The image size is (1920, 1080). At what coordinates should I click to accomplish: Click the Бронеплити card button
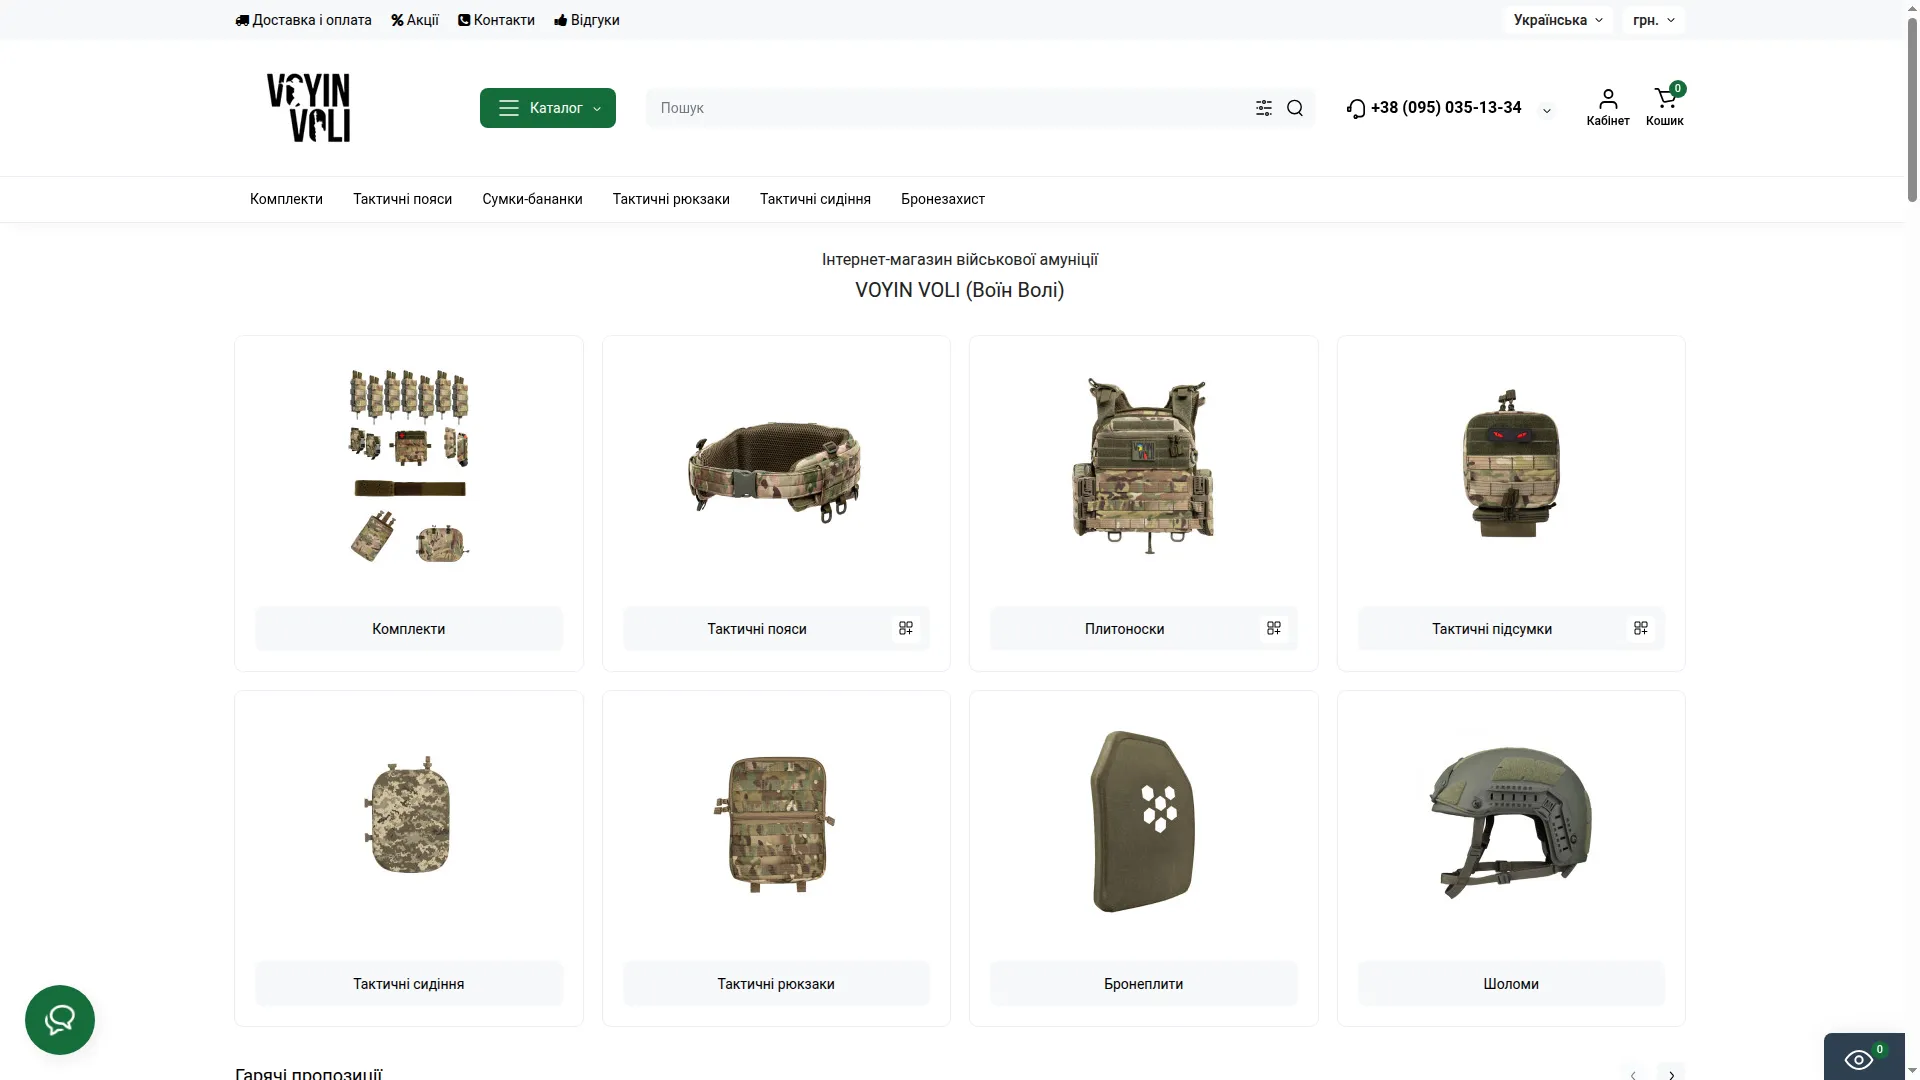[x=1144, y=983]
